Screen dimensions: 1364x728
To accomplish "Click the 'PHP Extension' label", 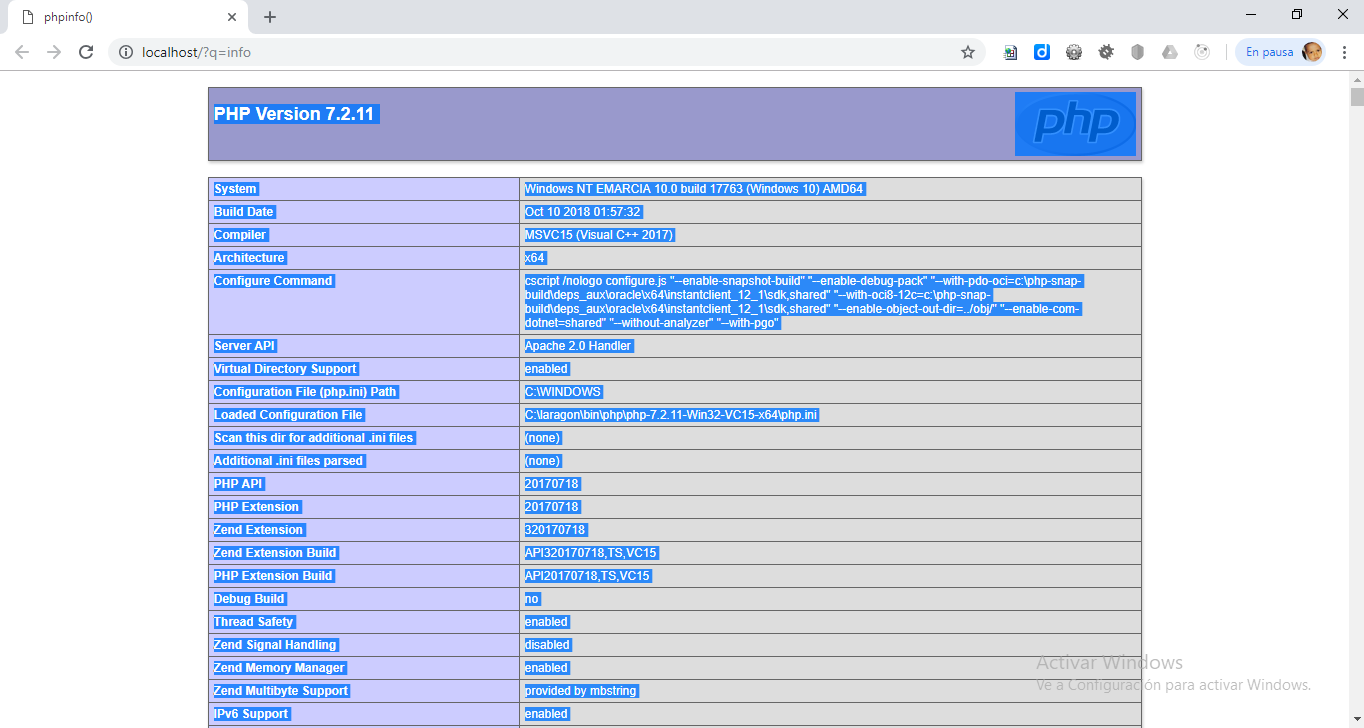I will [257, 507].
